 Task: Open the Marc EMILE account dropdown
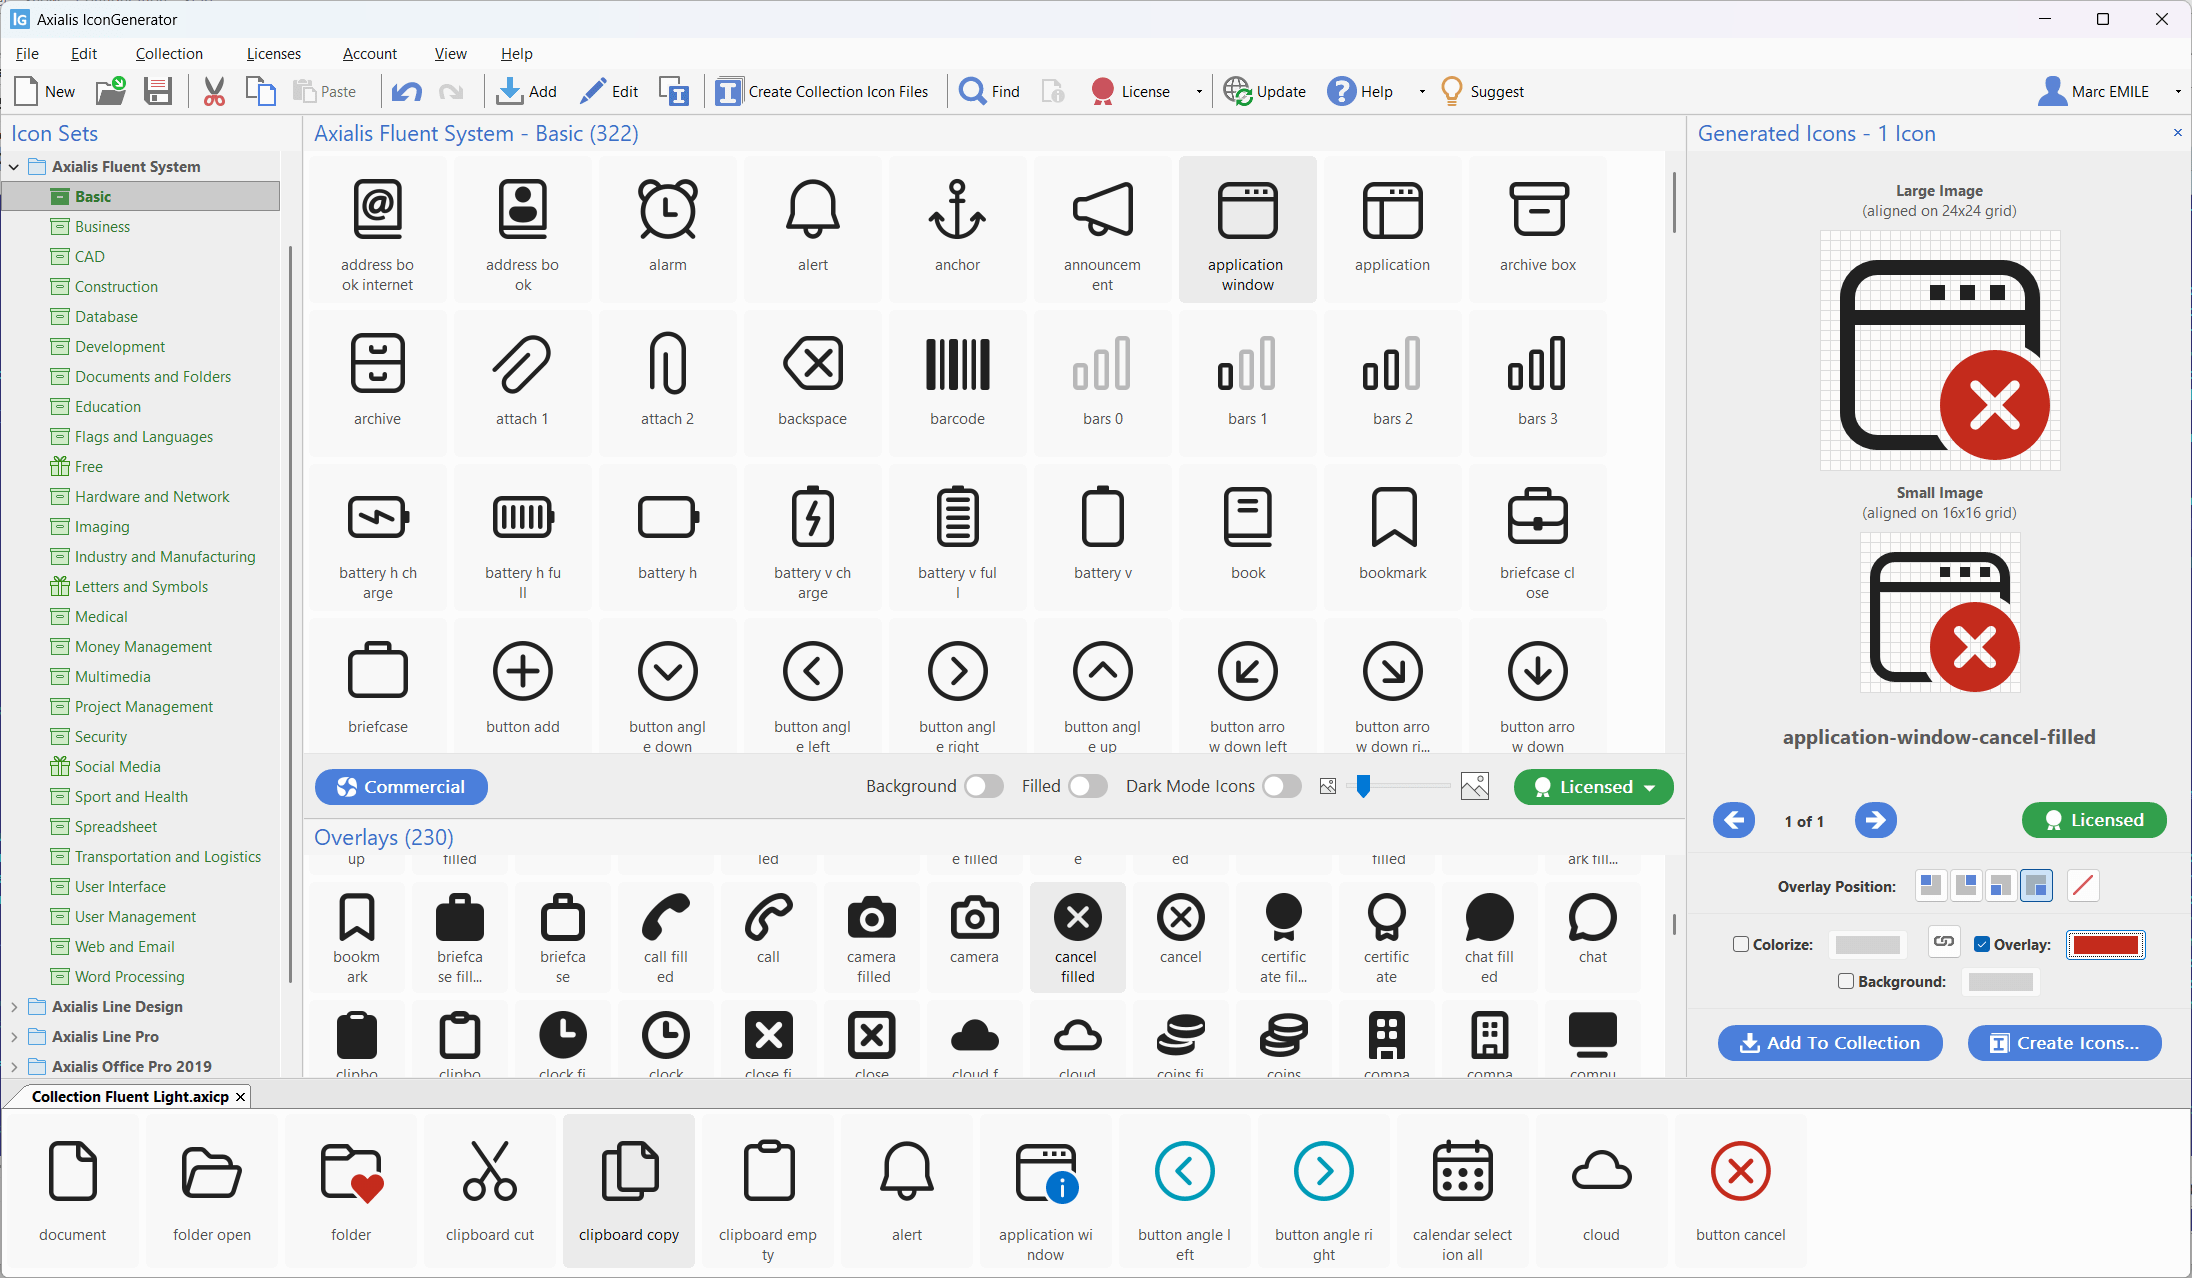click(x=2178, y=92)
